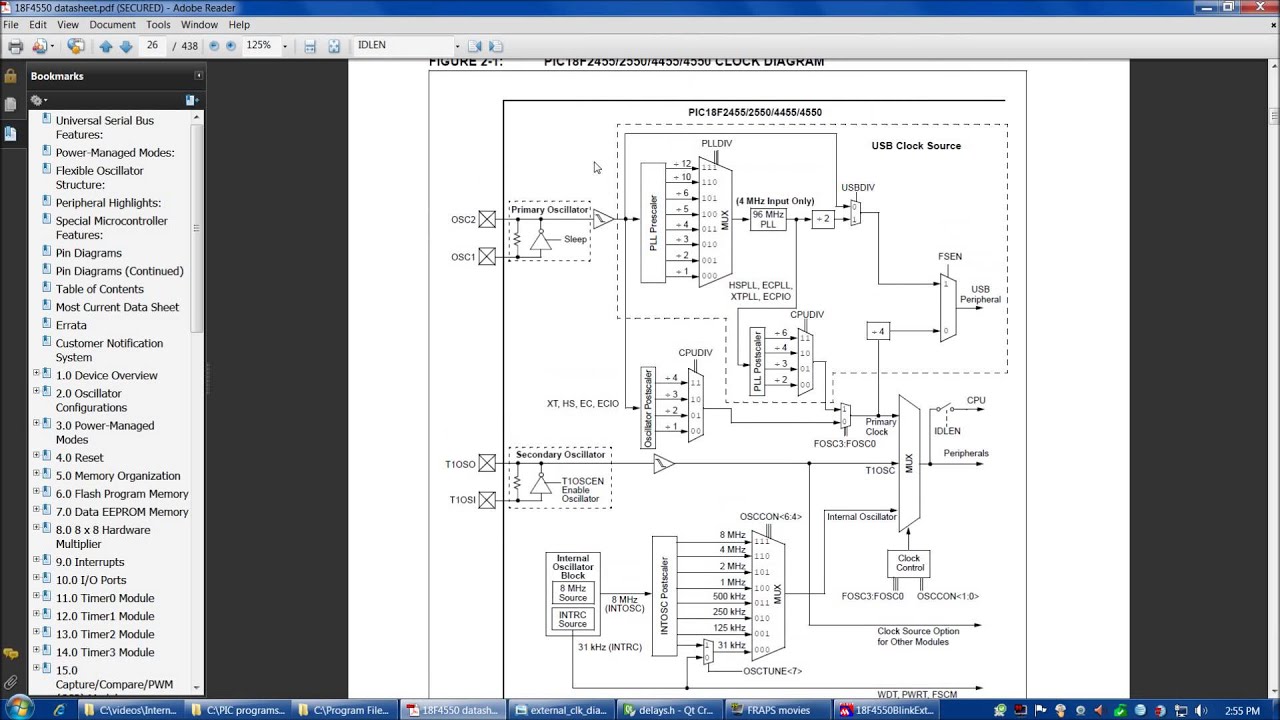Click the 2:55 PM taskbar clock
The width and height of the screenshot is (1280, 720).
click(x=1241, y=710)
